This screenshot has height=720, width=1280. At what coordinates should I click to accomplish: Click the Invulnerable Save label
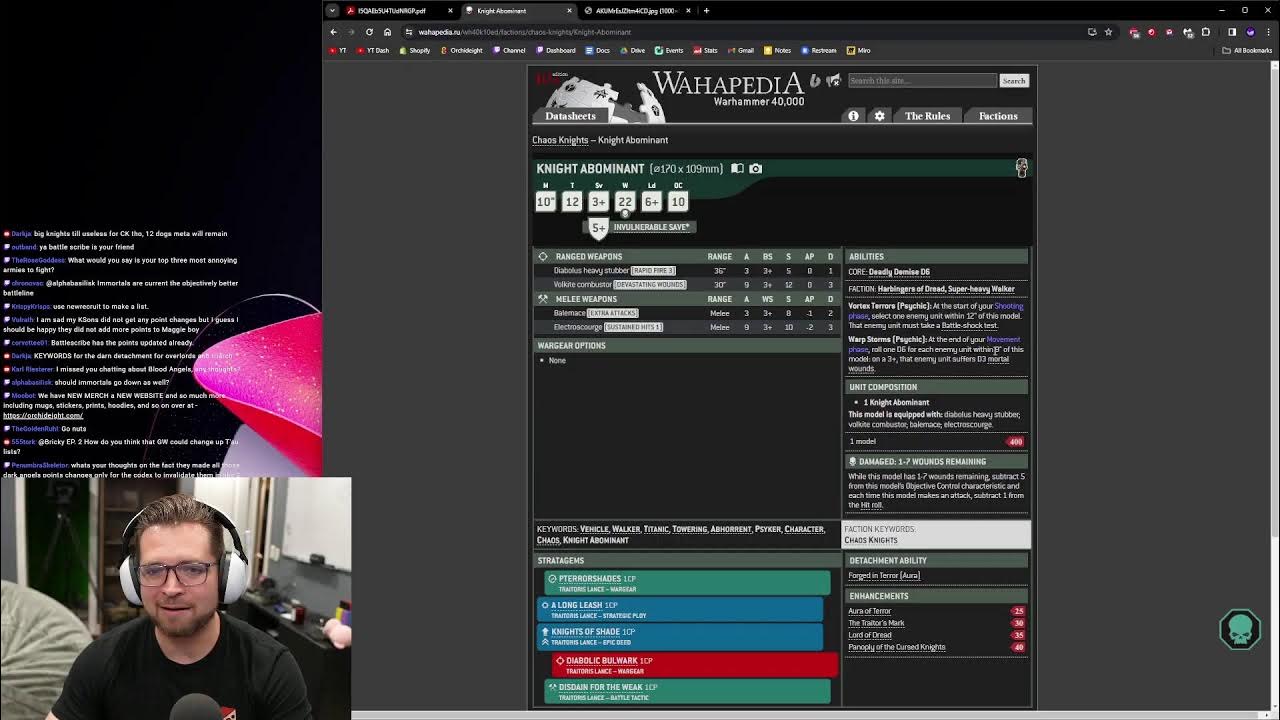pyautogui.click(x=652, y=227)
